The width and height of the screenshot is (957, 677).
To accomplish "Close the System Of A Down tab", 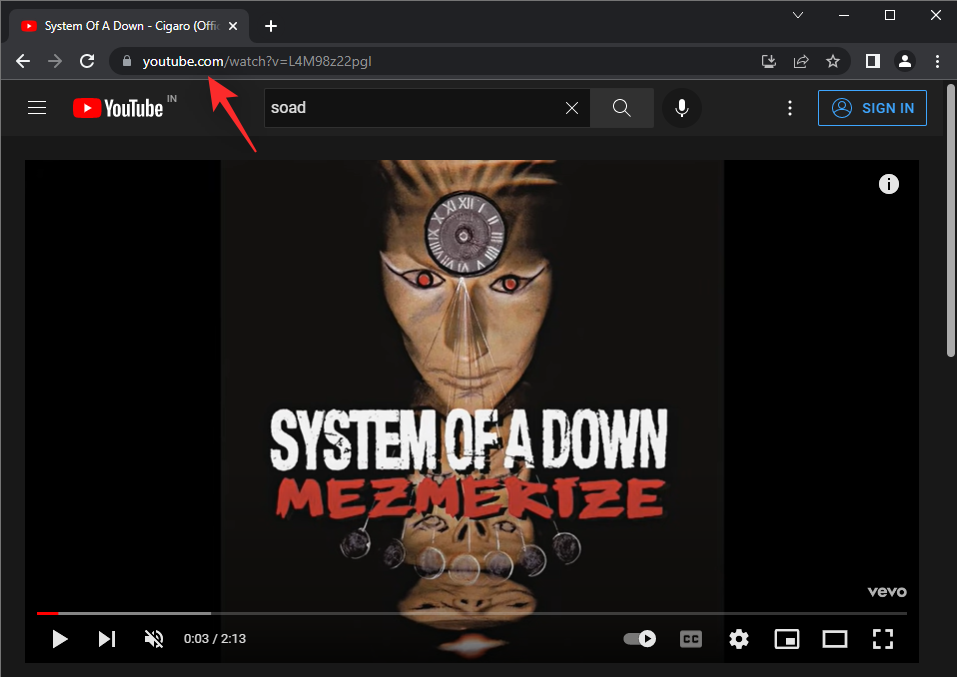I will 233,26.
